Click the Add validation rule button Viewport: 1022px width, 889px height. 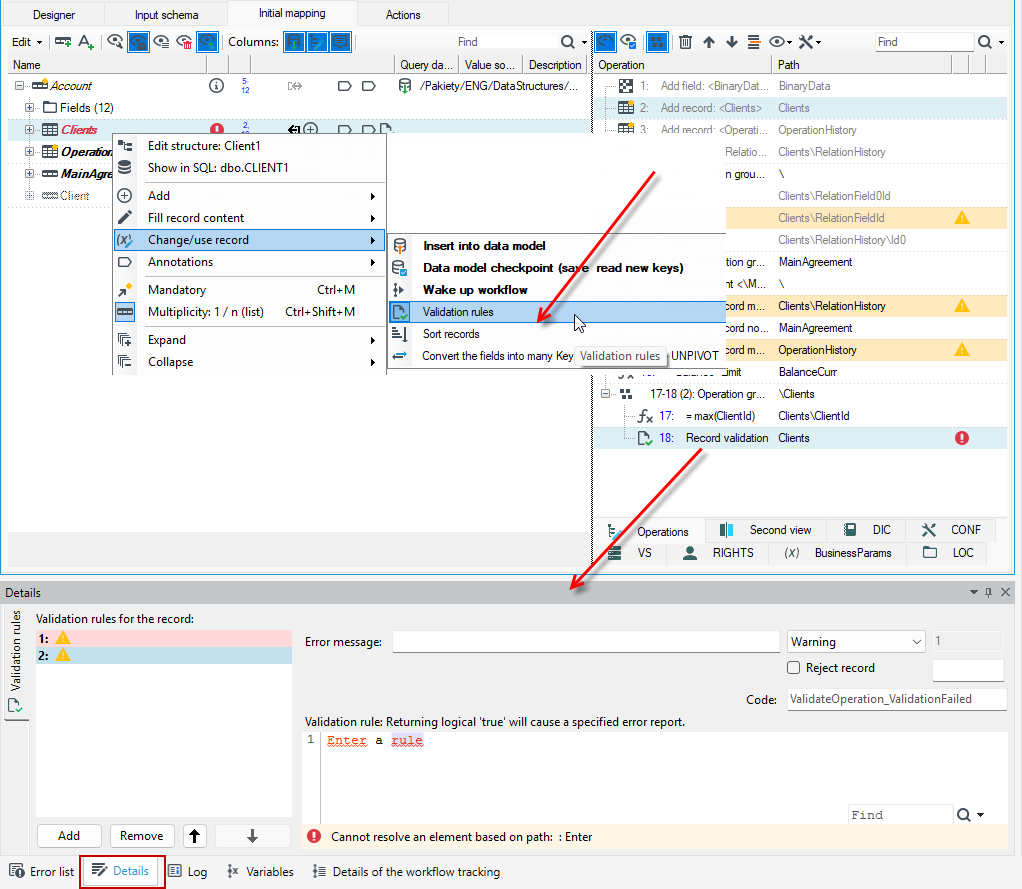69,836
